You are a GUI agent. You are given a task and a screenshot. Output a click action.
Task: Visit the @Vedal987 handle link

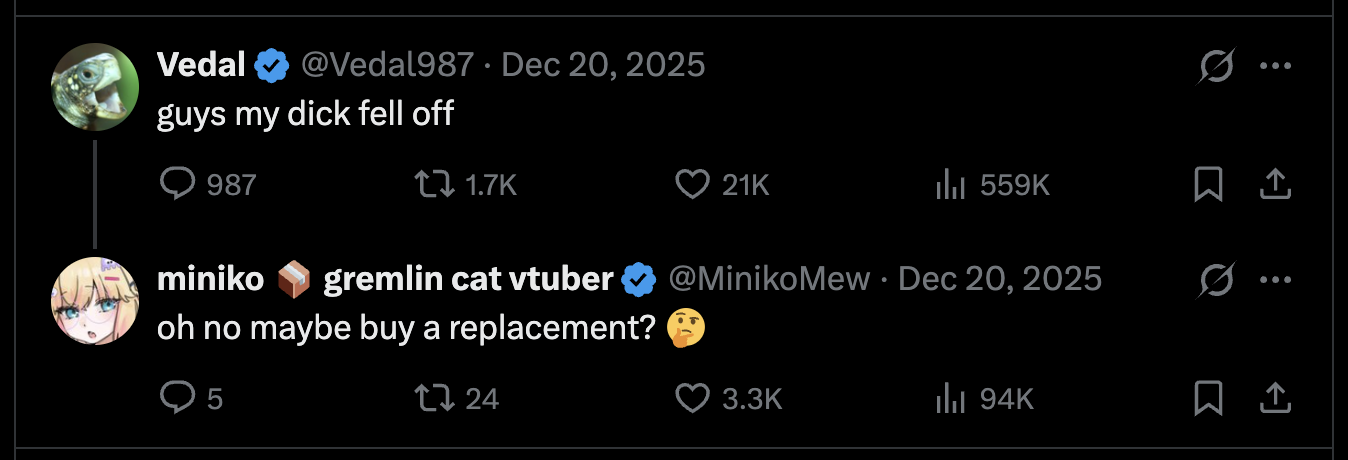387,66
